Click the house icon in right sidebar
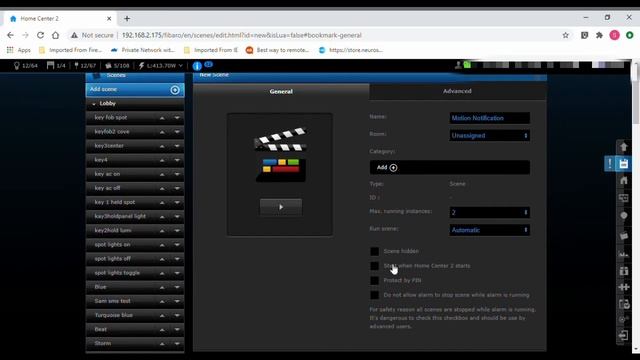 point(623,180)
